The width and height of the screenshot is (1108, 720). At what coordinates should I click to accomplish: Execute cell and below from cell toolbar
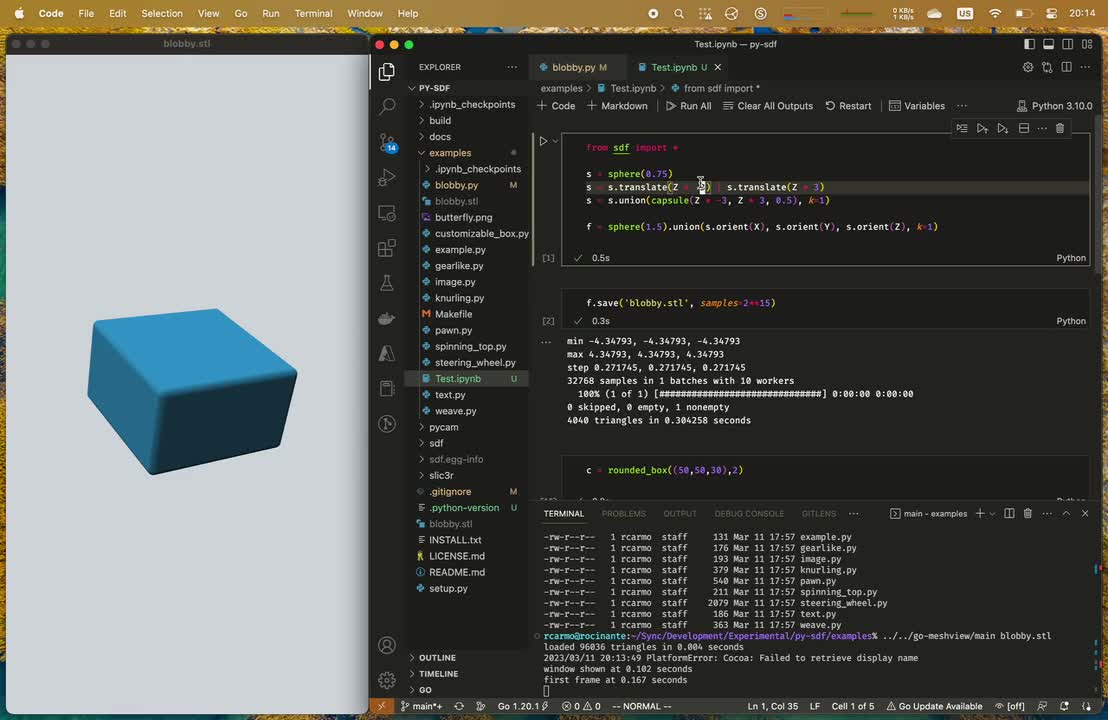point(1002,129)
